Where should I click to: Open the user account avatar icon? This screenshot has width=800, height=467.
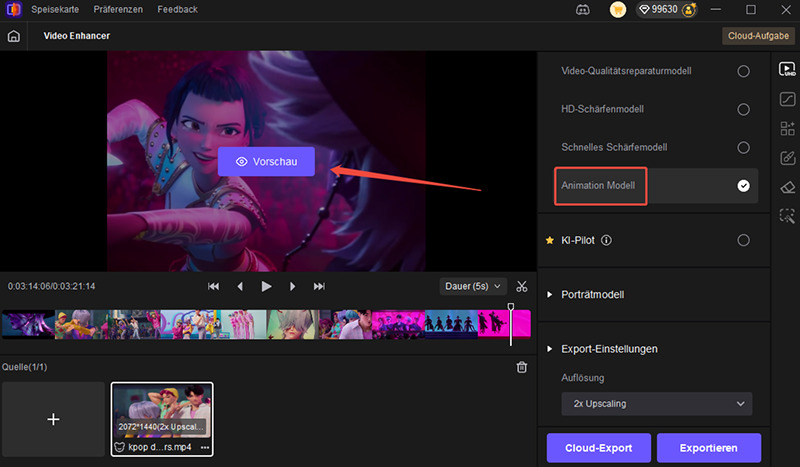coord(689,10)
